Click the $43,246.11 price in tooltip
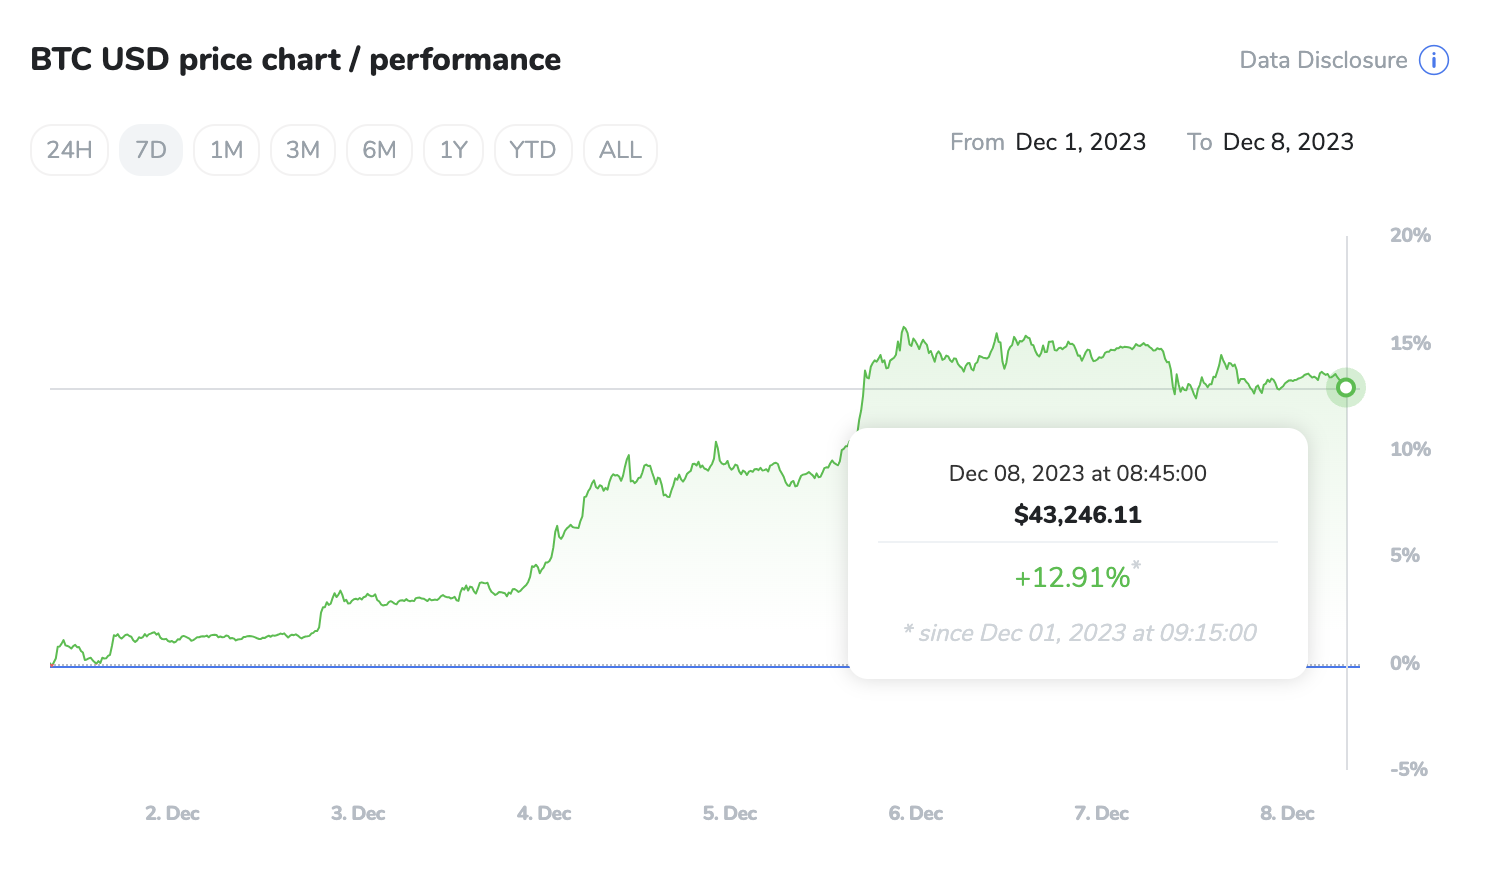1500x882 pixels. click(1078, 515)
